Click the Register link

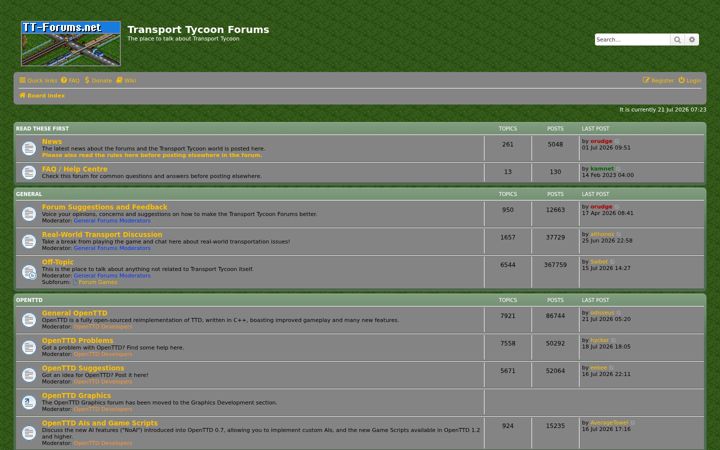pos(658,80)
